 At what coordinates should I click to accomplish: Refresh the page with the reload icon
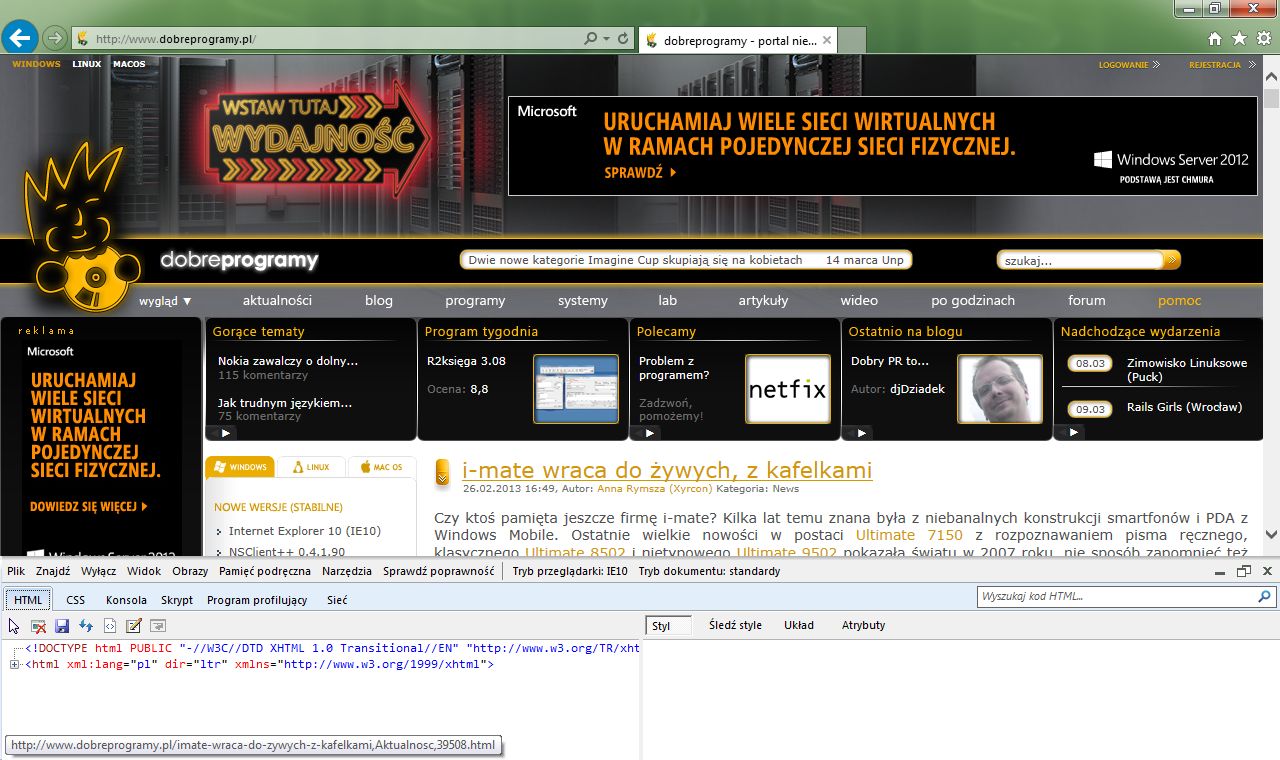pos(623,39)
